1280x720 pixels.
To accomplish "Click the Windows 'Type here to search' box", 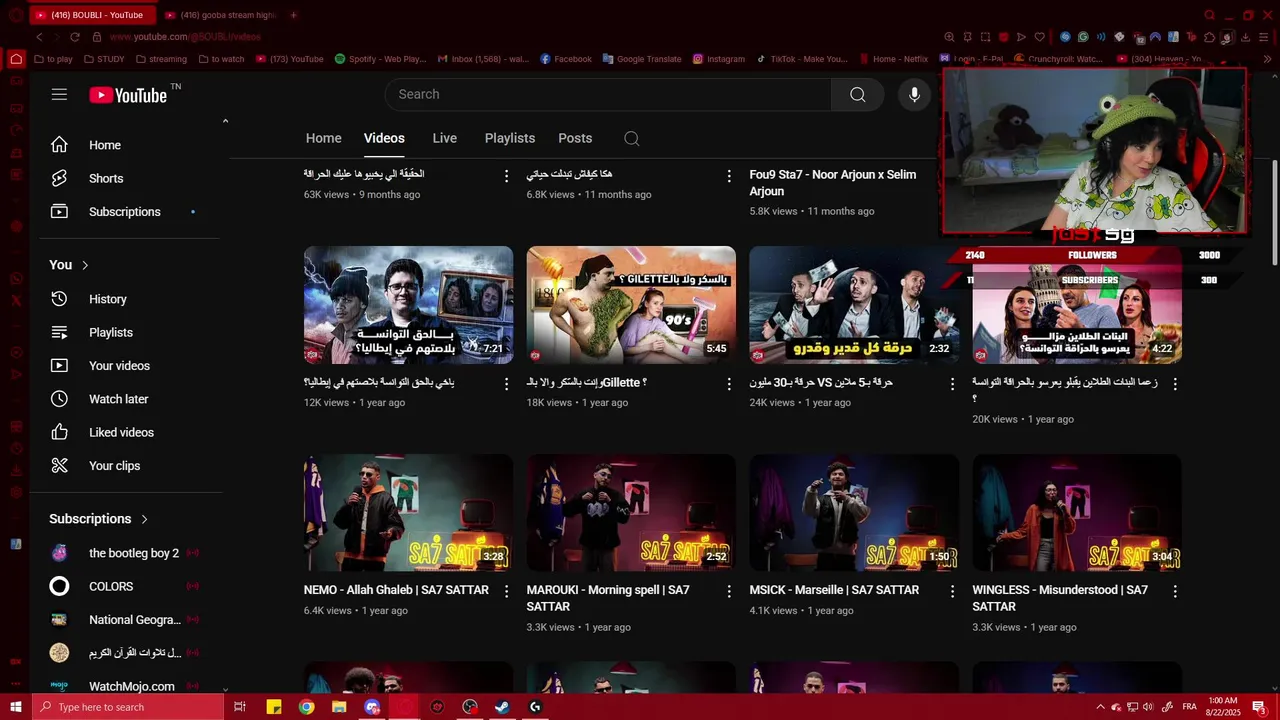I will [x=126, y=707].
